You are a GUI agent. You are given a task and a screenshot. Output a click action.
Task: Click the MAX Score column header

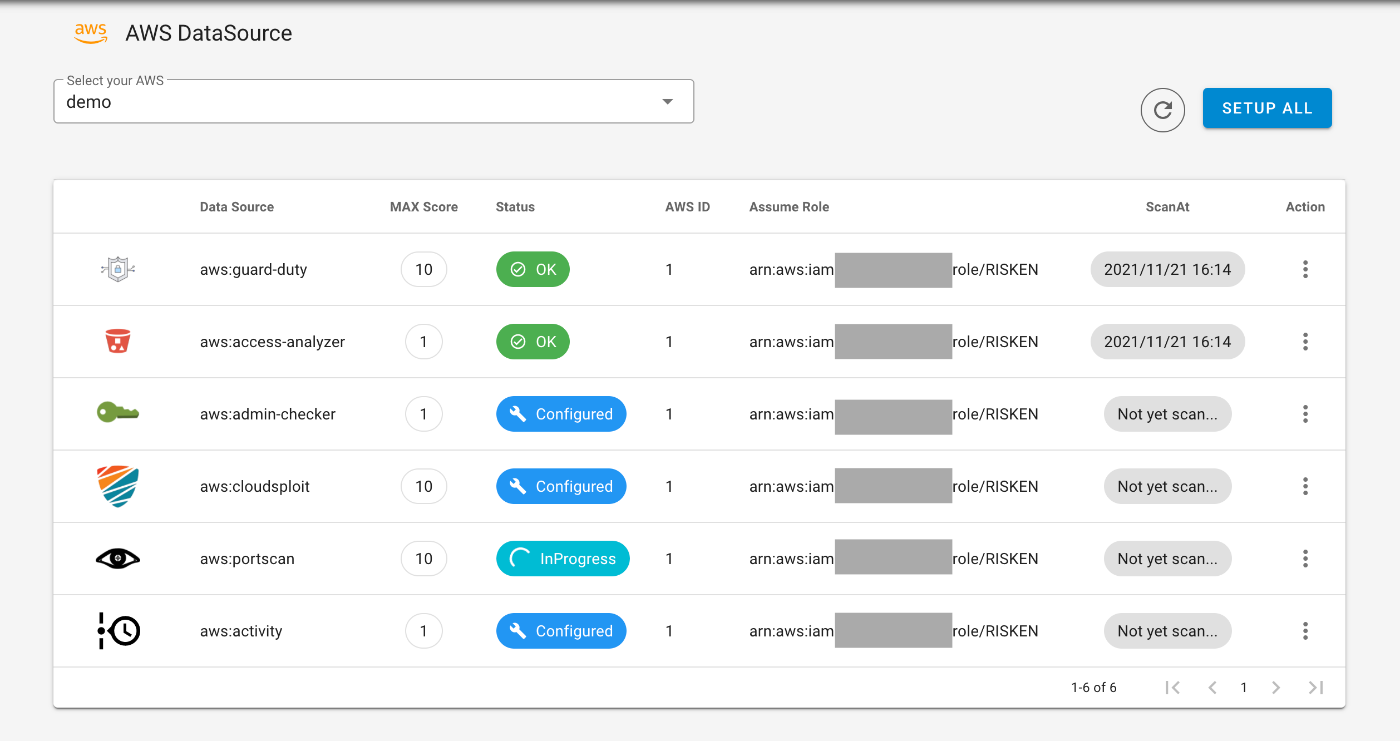(424, 207)
